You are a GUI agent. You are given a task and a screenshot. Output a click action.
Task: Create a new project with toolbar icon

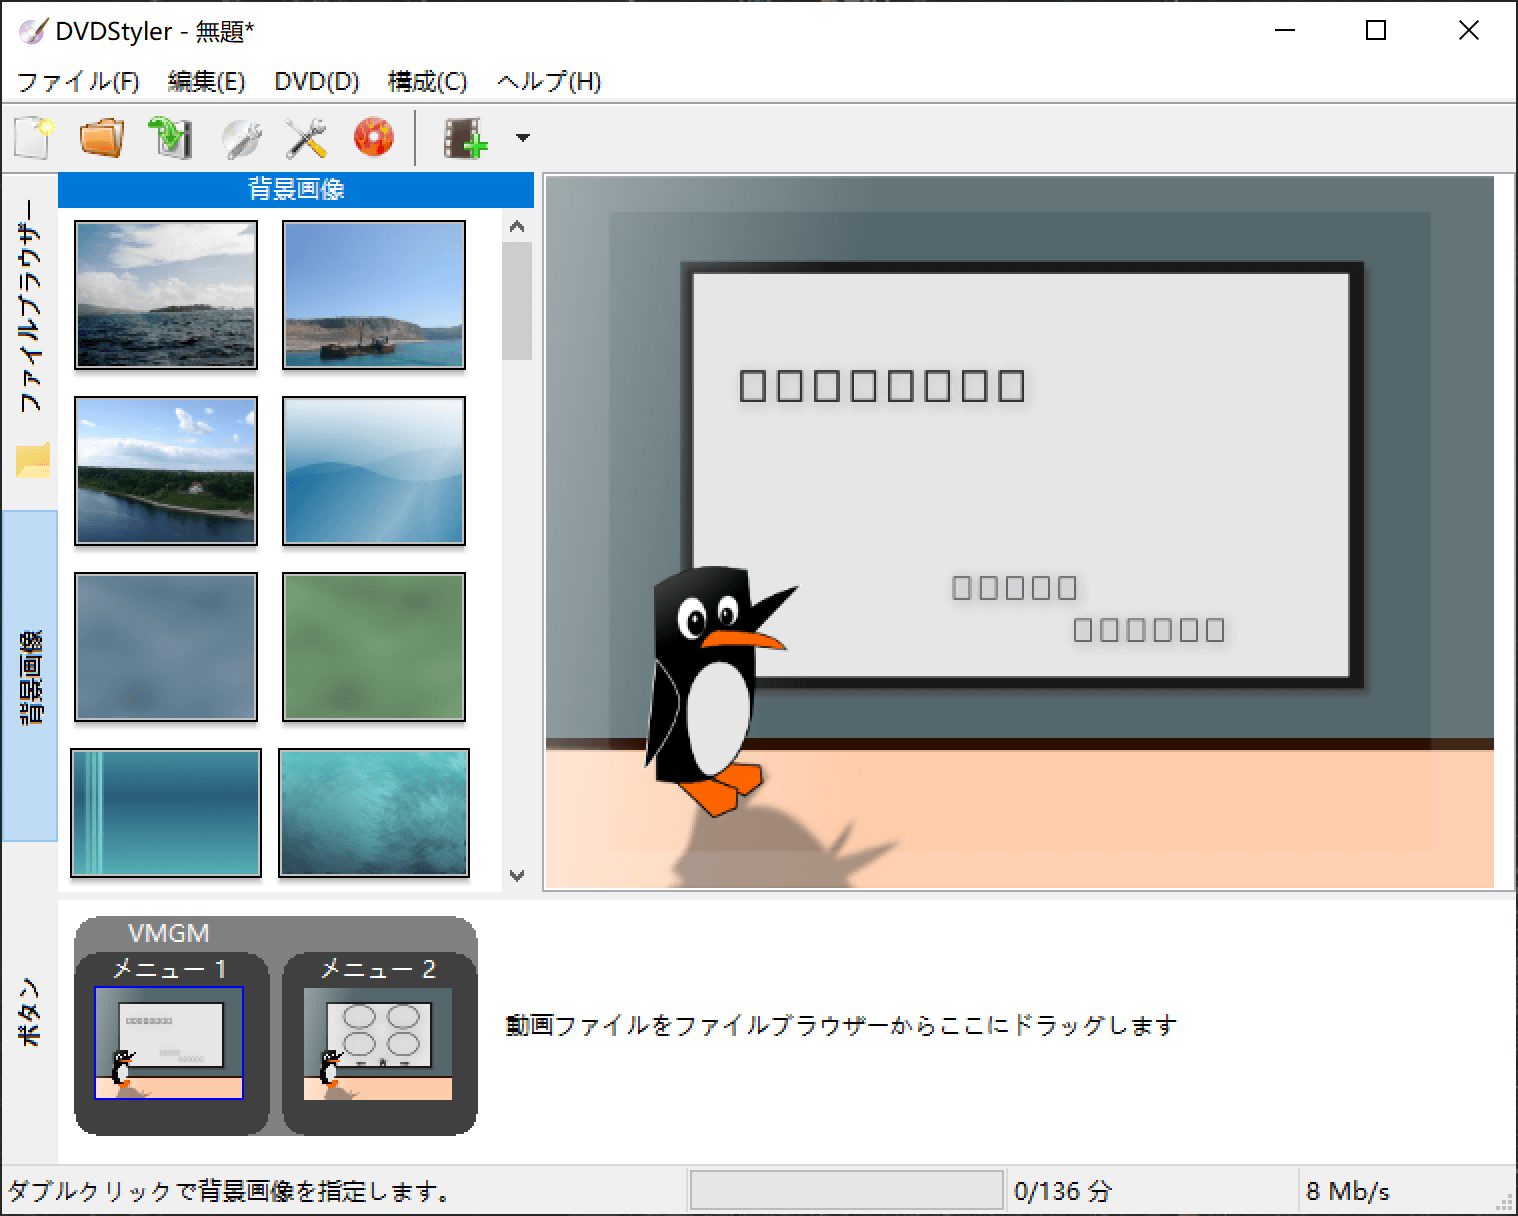[34, 138]
